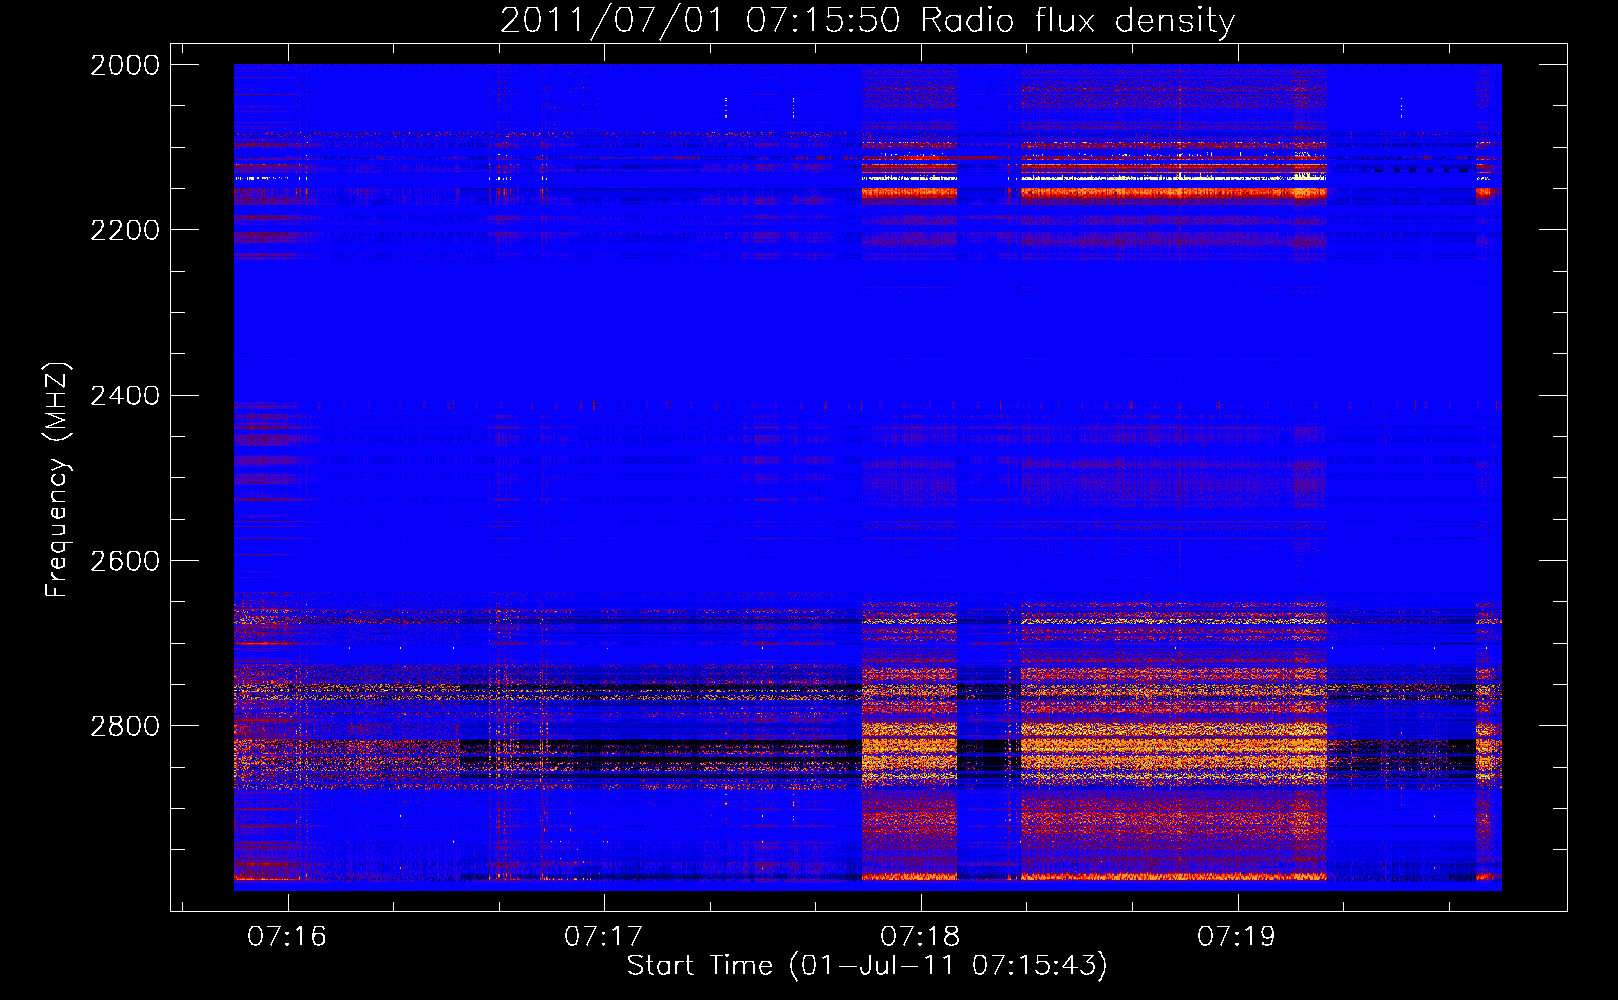The width and height of the screenshot is (1618, 1000).
Task: Select the 2400 frequency tick label
Action: coord(125,396)
